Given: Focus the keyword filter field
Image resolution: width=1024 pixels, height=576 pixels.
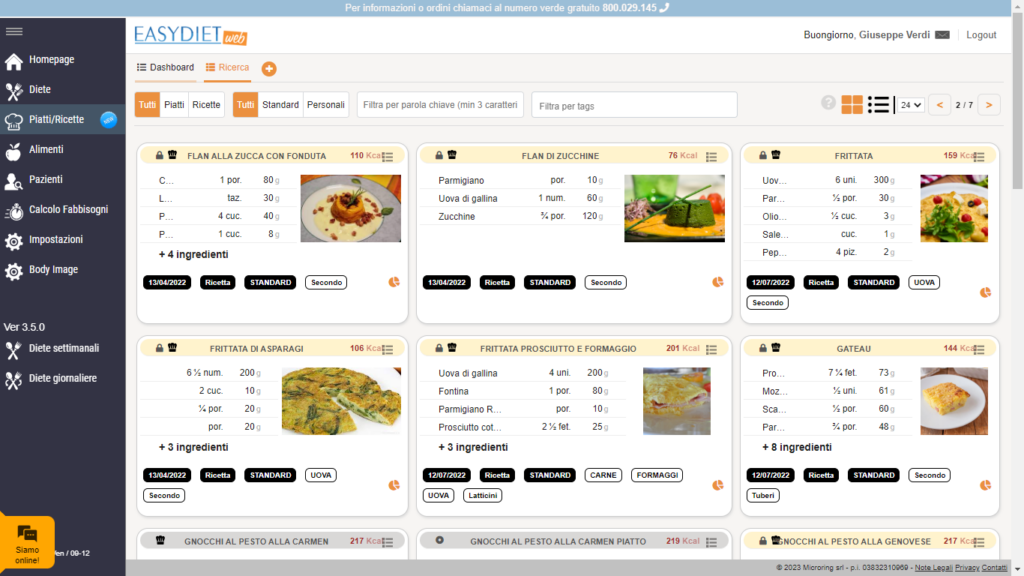Looking at the screenshot, I should [x=440, y=104].
